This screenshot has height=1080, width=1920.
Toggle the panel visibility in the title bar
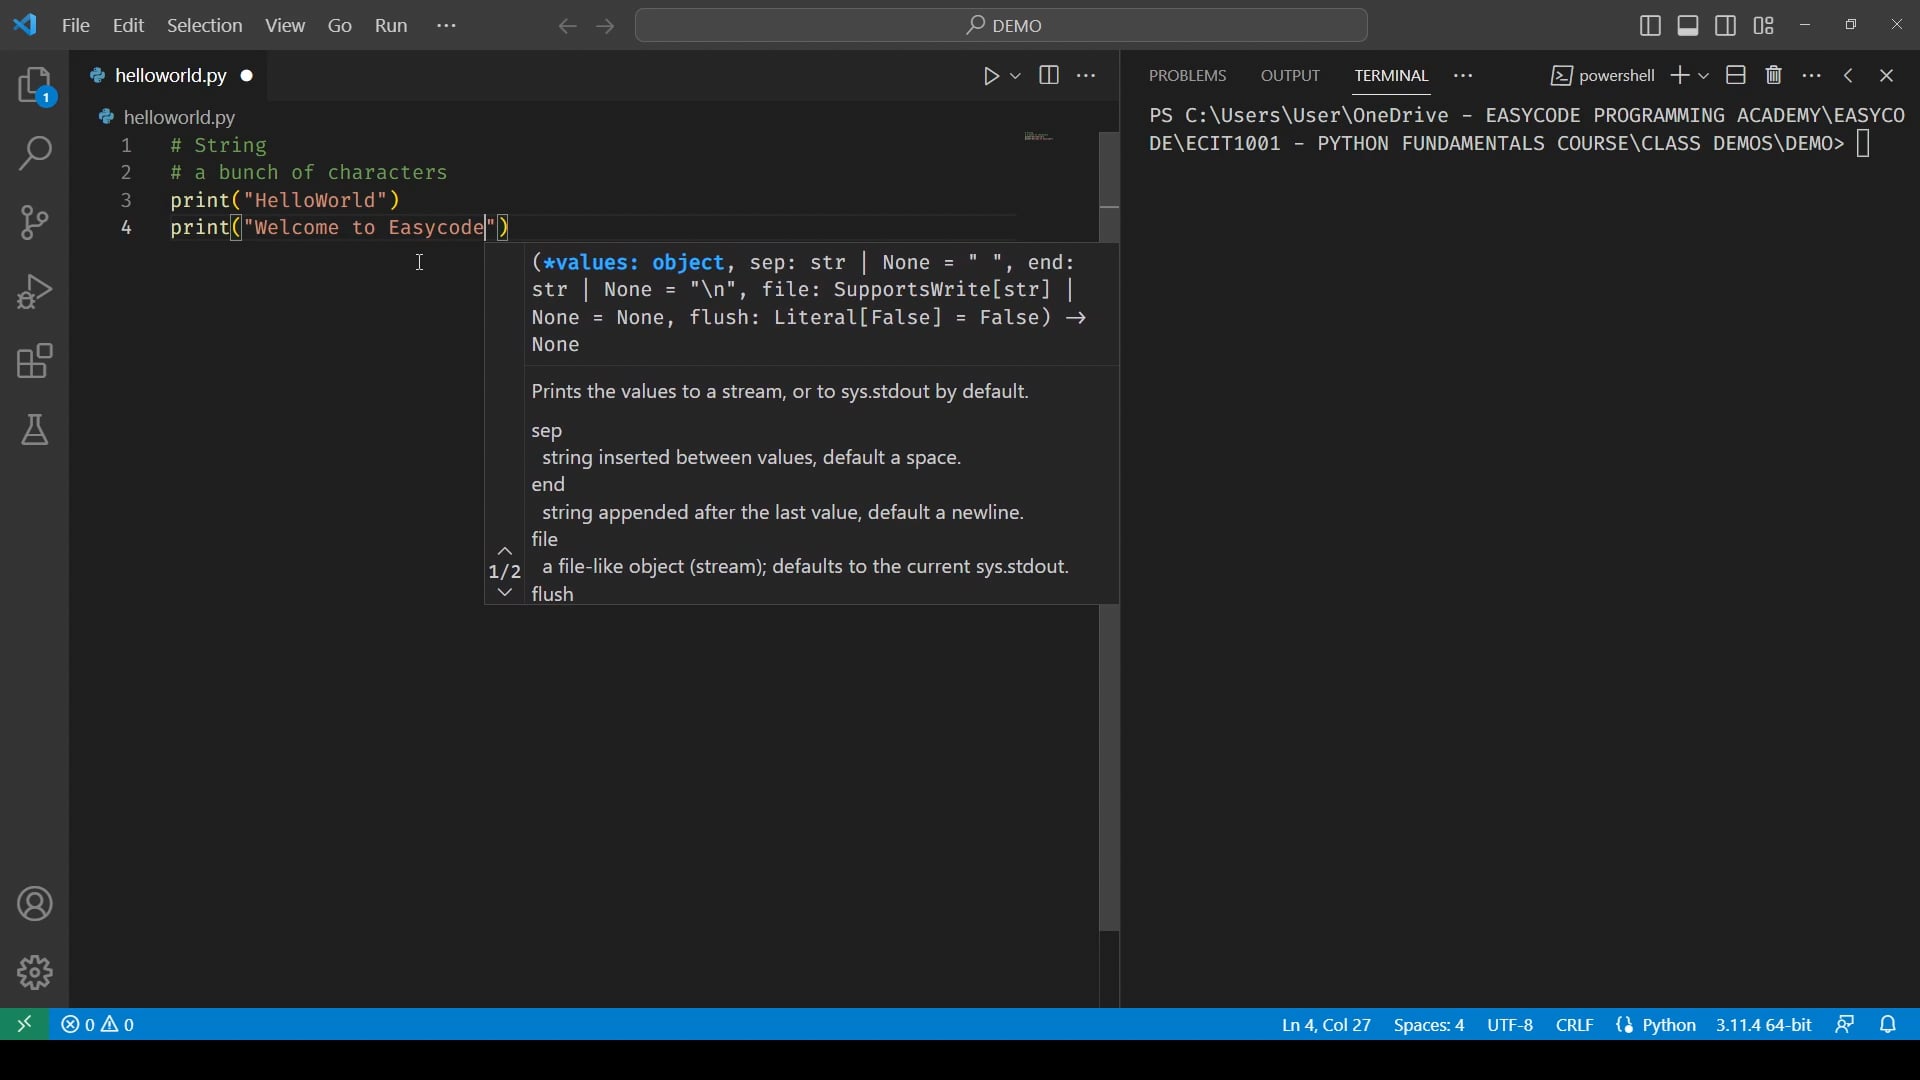1688,25
